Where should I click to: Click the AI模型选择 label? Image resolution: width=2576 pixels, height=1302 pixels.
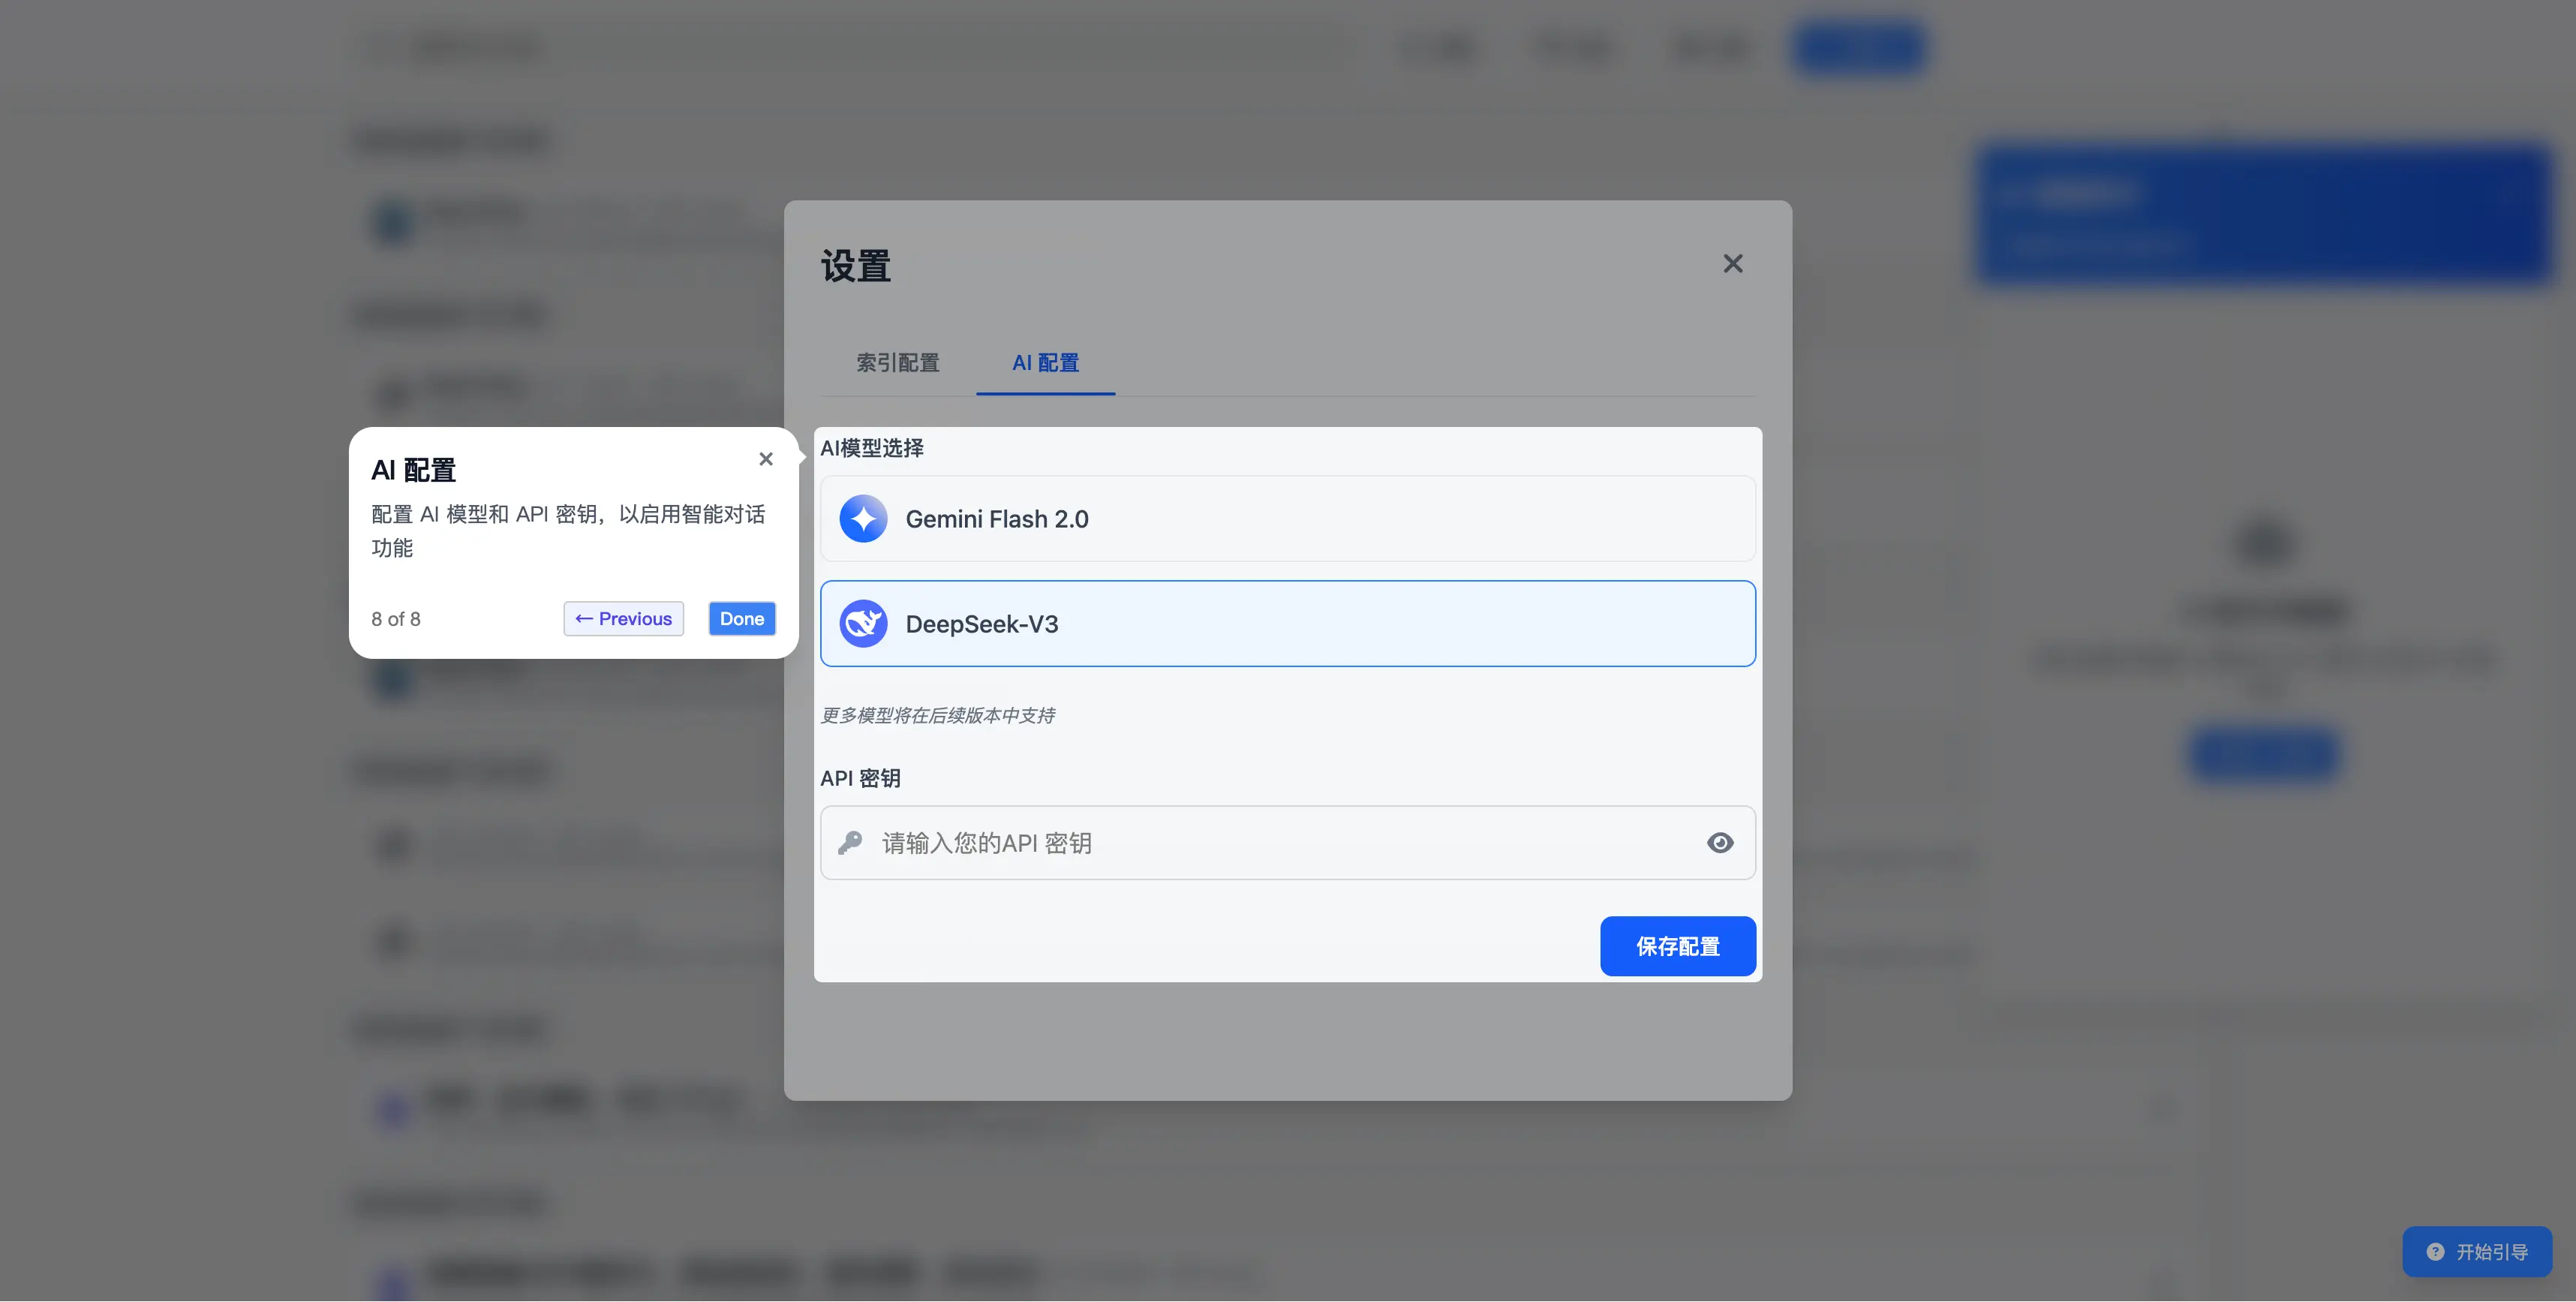871,448
